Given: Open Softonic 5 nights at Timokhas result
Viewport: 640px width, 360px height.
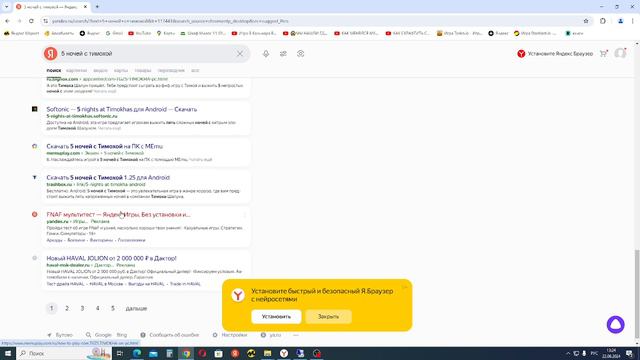Looking at the screenshot, I should tap(122, 109).
